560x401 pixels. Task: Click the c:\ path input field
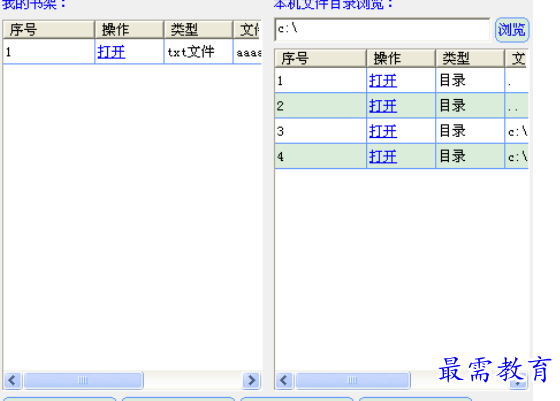pos(382,30)
